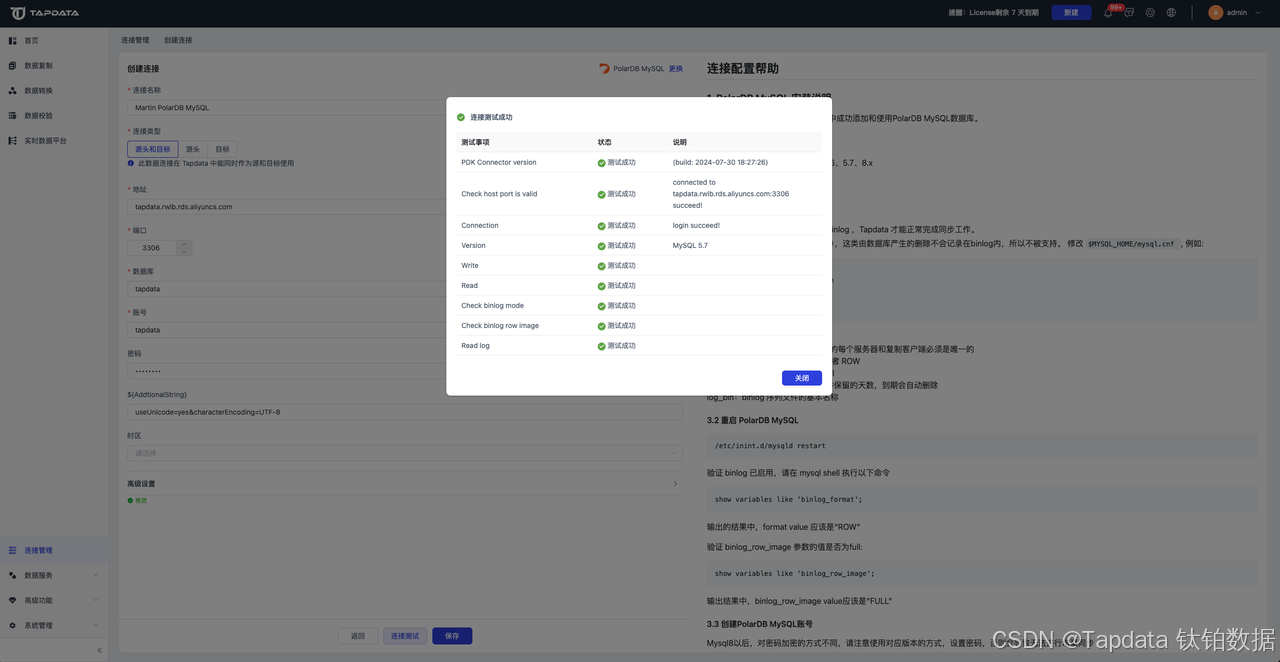Click the blue info icon under connection type
The width and height of the screenshot is (1280, 662).
(x=131, y=163)
